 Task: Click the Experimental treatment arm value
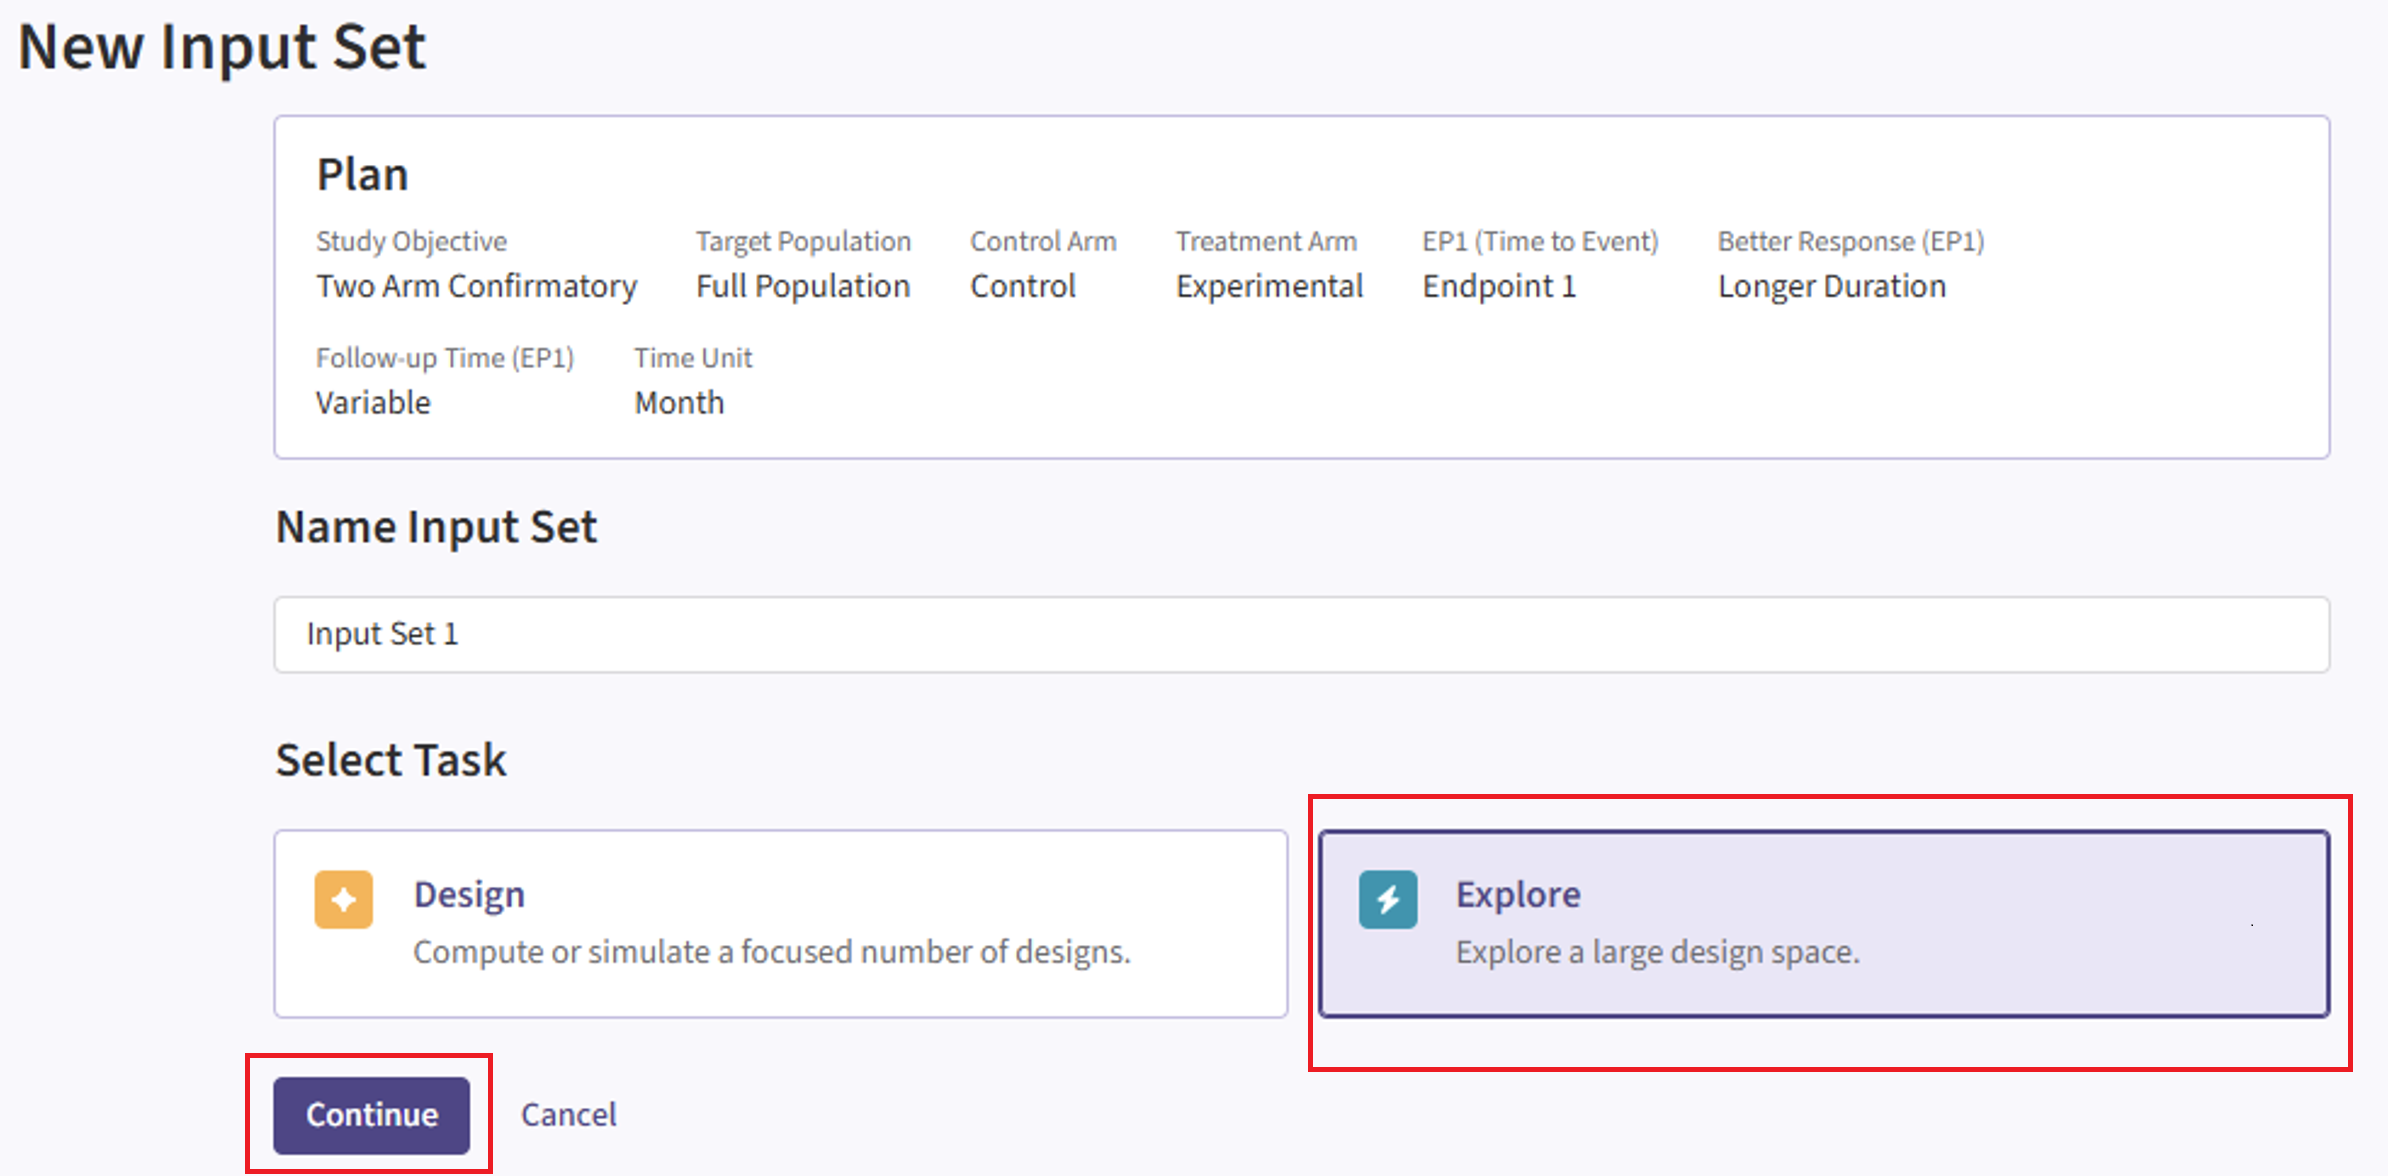(x=1269, y=286)
